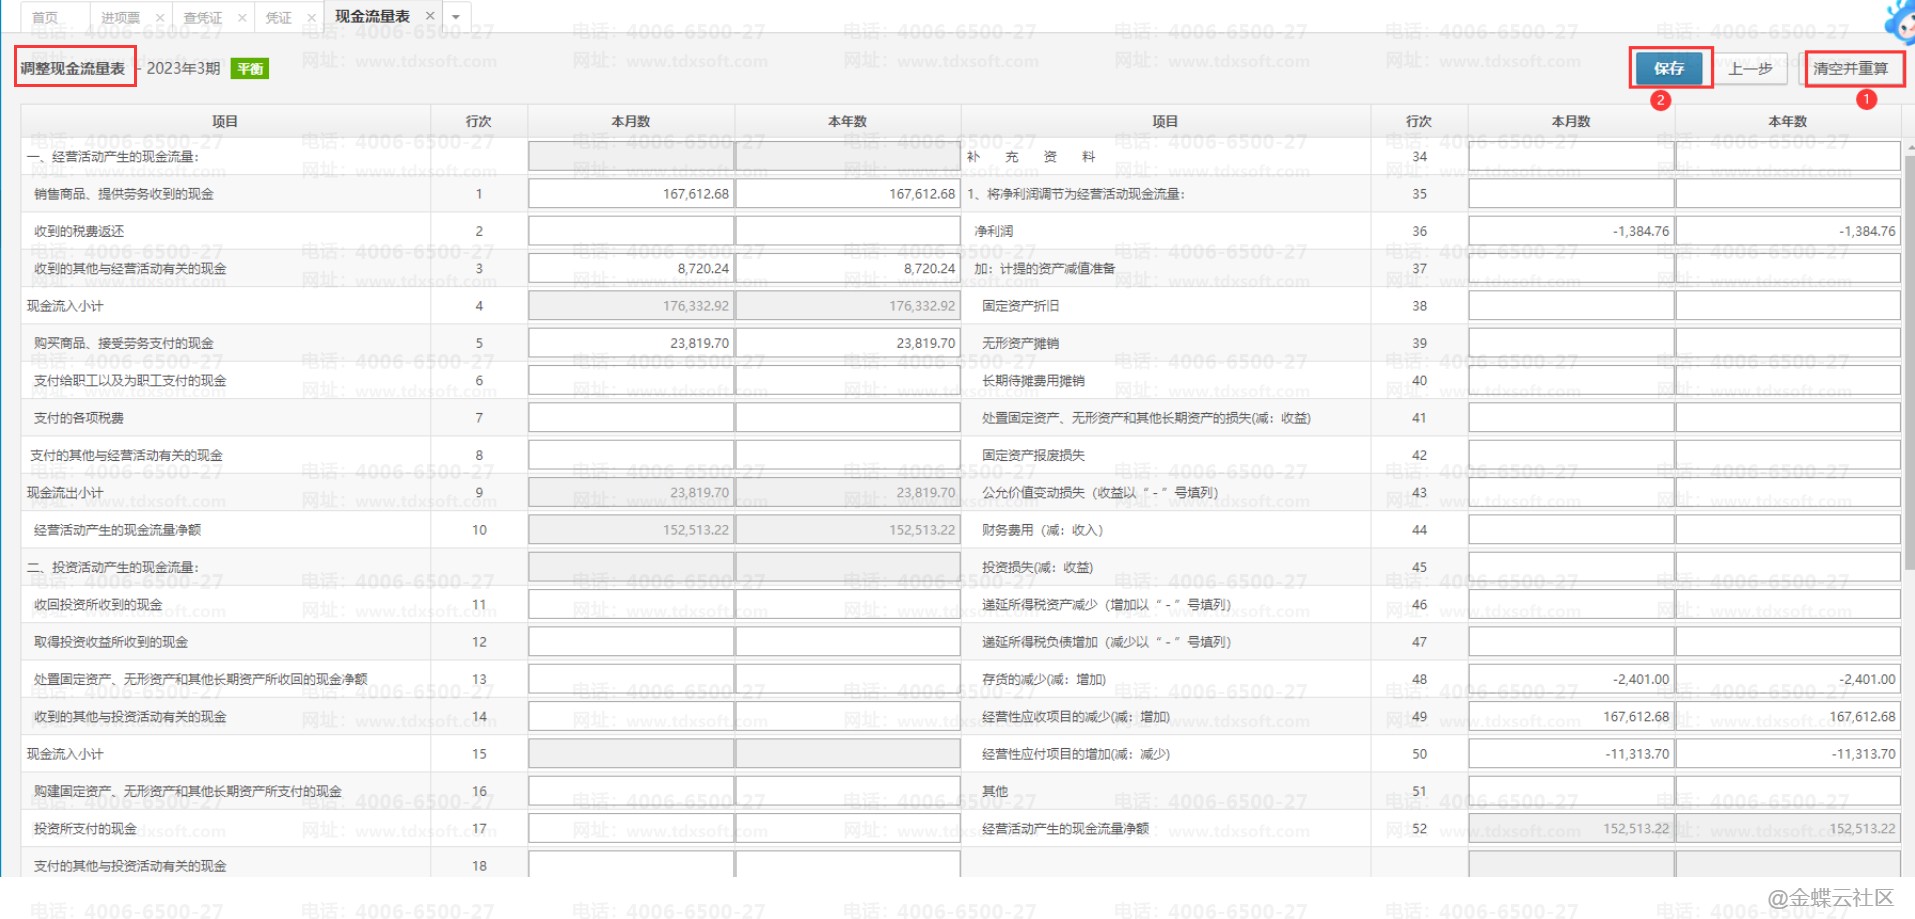Click 本月数 field for 净利润

click(1570, 231)
